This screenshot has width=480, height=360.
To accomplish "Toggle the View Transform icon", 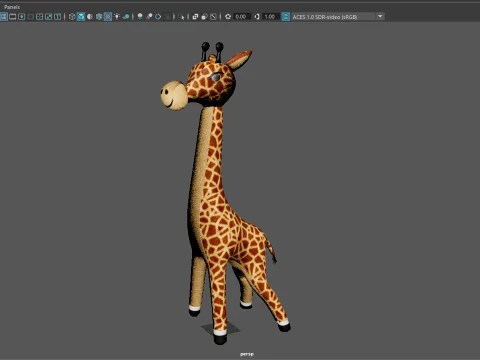I will tap(286, 16).
